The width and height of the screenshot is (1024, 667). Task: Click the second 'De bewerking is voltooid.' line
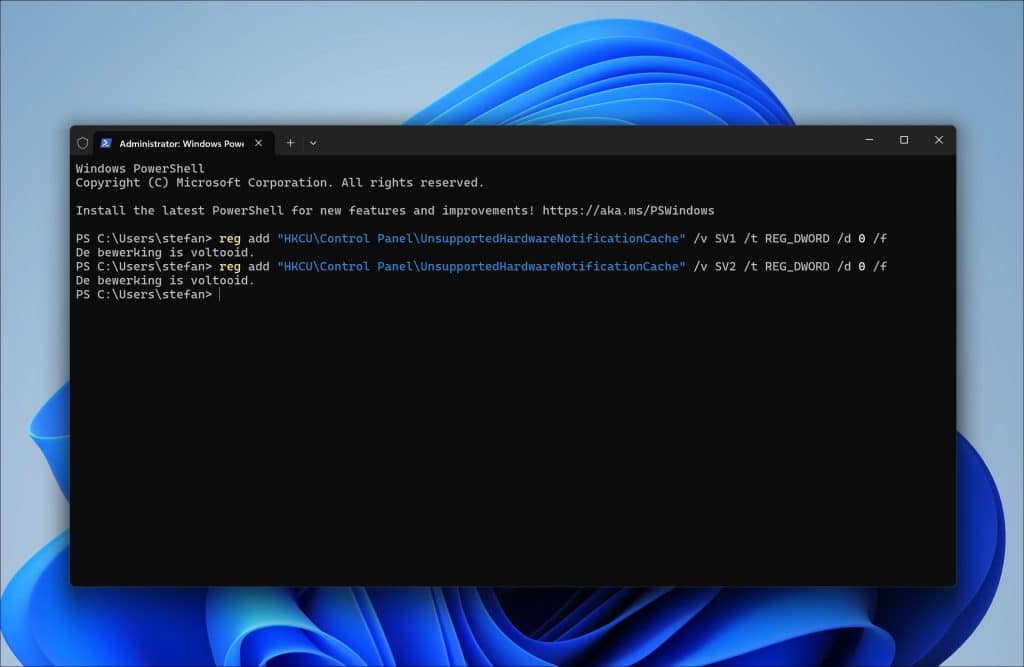pos(165,281)
